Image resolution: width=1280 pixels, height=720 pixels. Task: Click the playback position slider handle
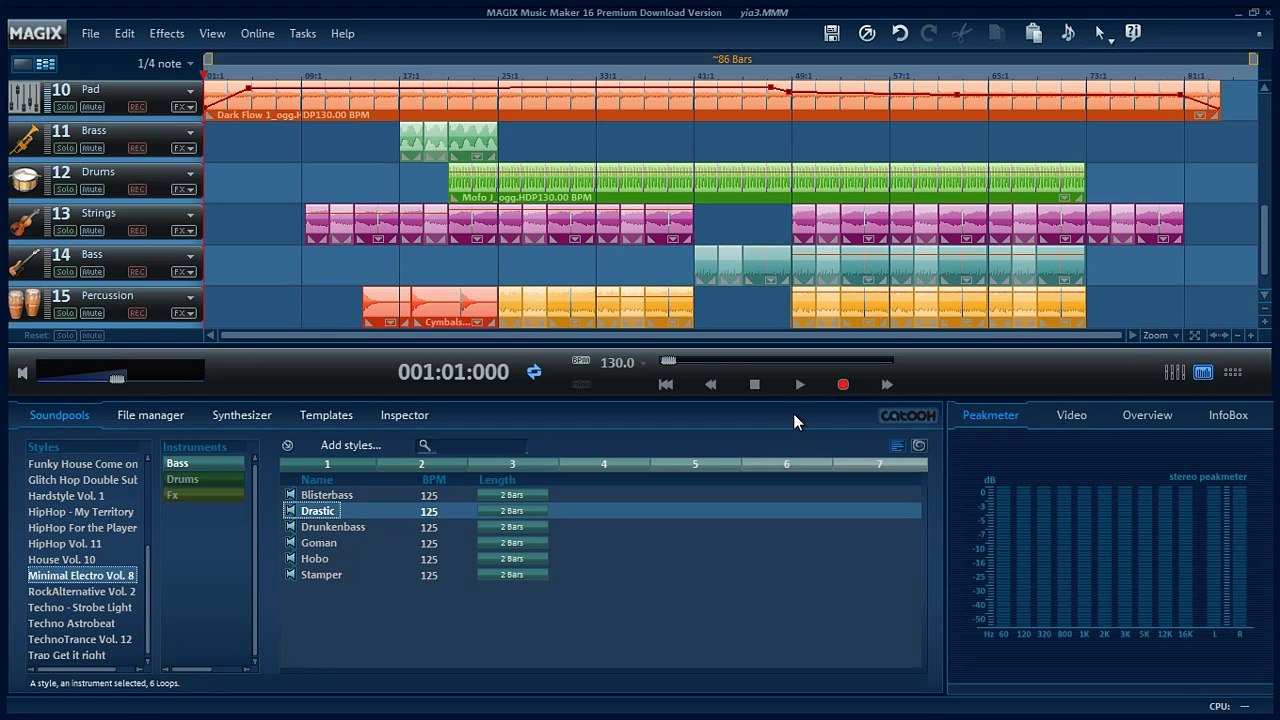[668, 360]
